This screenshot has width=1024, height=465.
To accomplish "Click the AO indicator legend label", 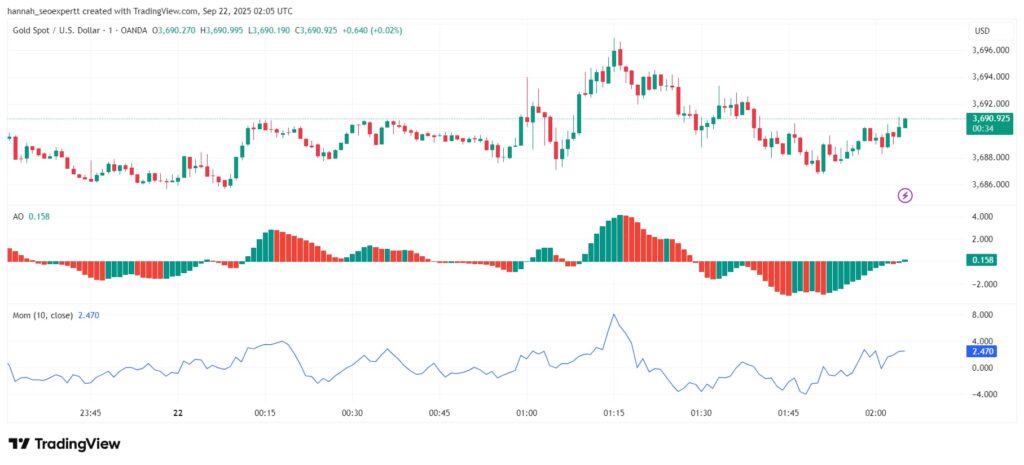I will click(18, 216).
